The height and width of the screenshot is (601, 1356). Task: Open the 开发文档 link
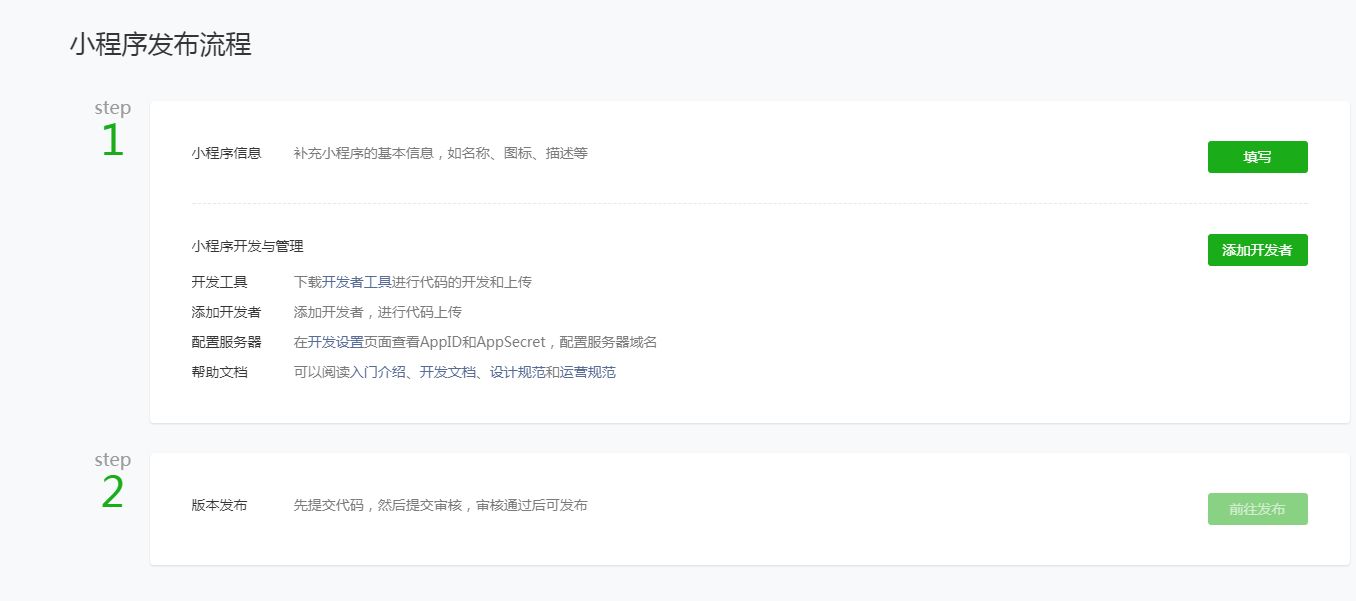(448, 372)
